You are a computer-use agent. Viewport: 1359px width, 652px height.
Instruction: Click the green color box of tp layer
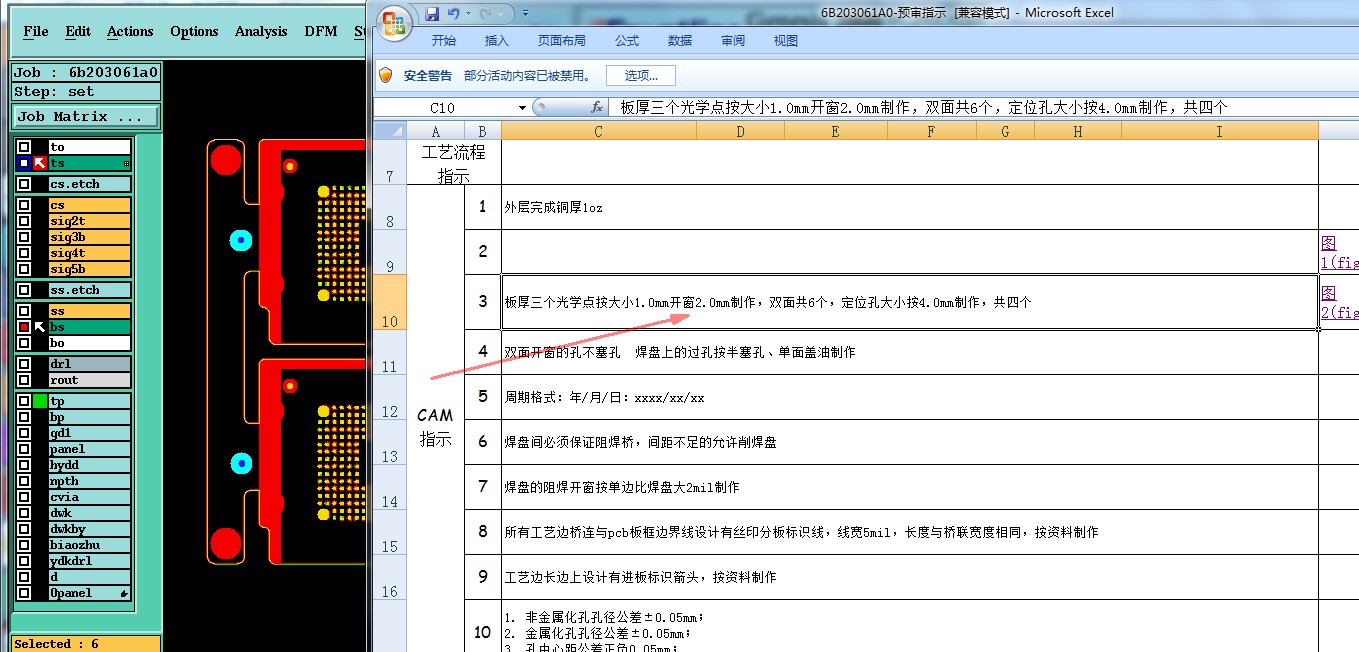(40, 401)
